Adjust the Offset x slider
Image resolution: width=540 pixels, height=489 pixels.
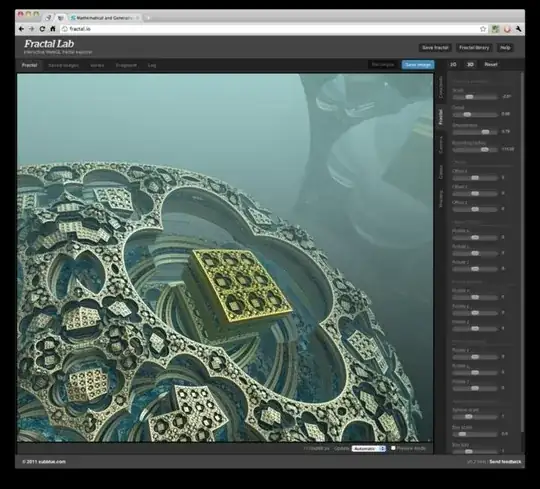tap(475, 178)
